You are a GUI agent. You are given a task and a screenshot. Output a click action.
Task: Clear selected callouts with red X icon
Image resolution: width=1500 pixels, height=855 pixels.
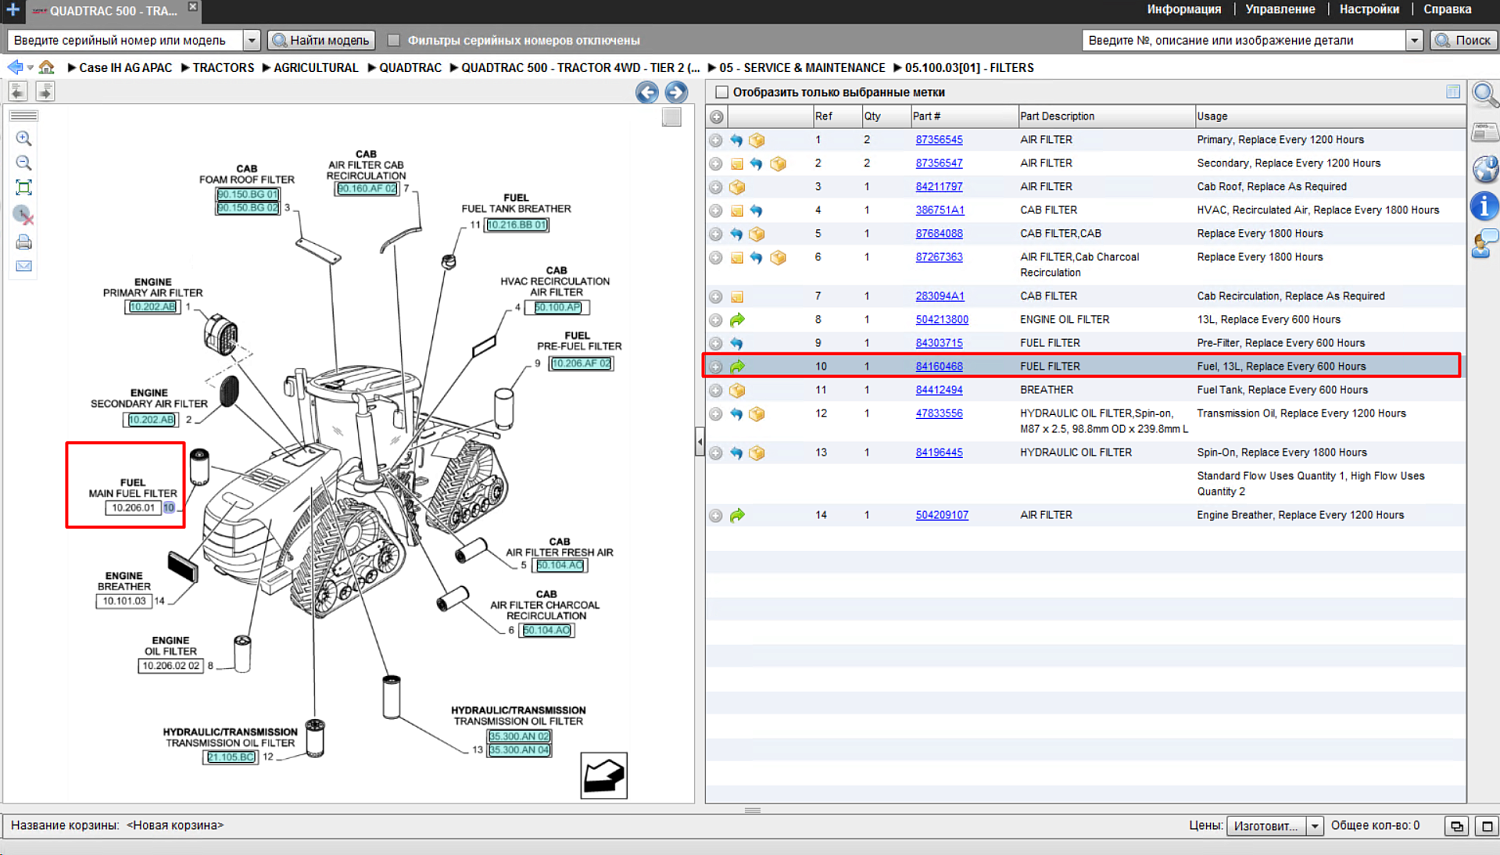[23, 215]
